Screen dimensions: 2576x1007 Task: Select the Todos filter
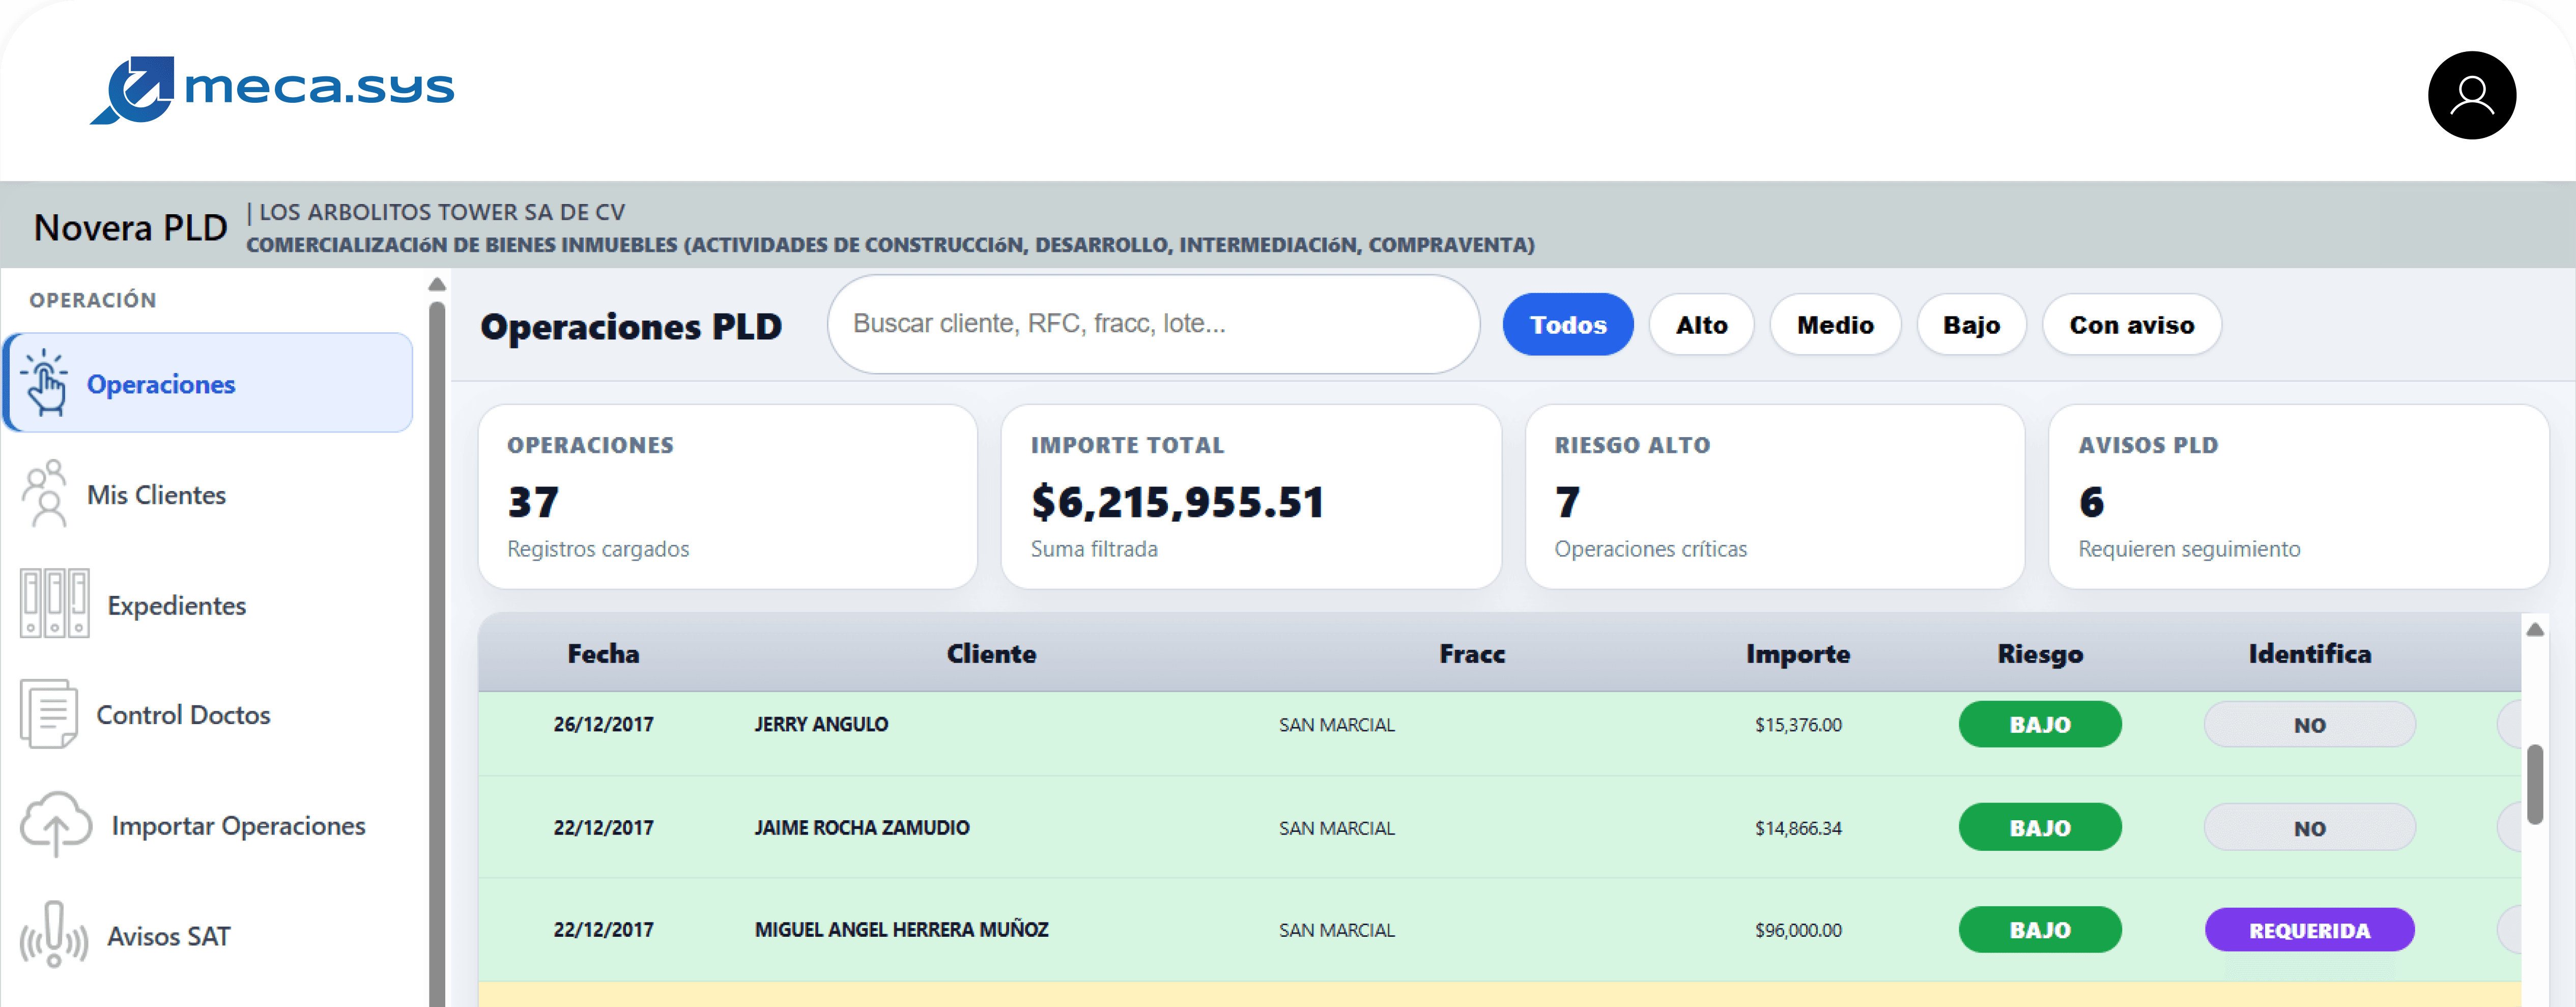[1568, 324]
